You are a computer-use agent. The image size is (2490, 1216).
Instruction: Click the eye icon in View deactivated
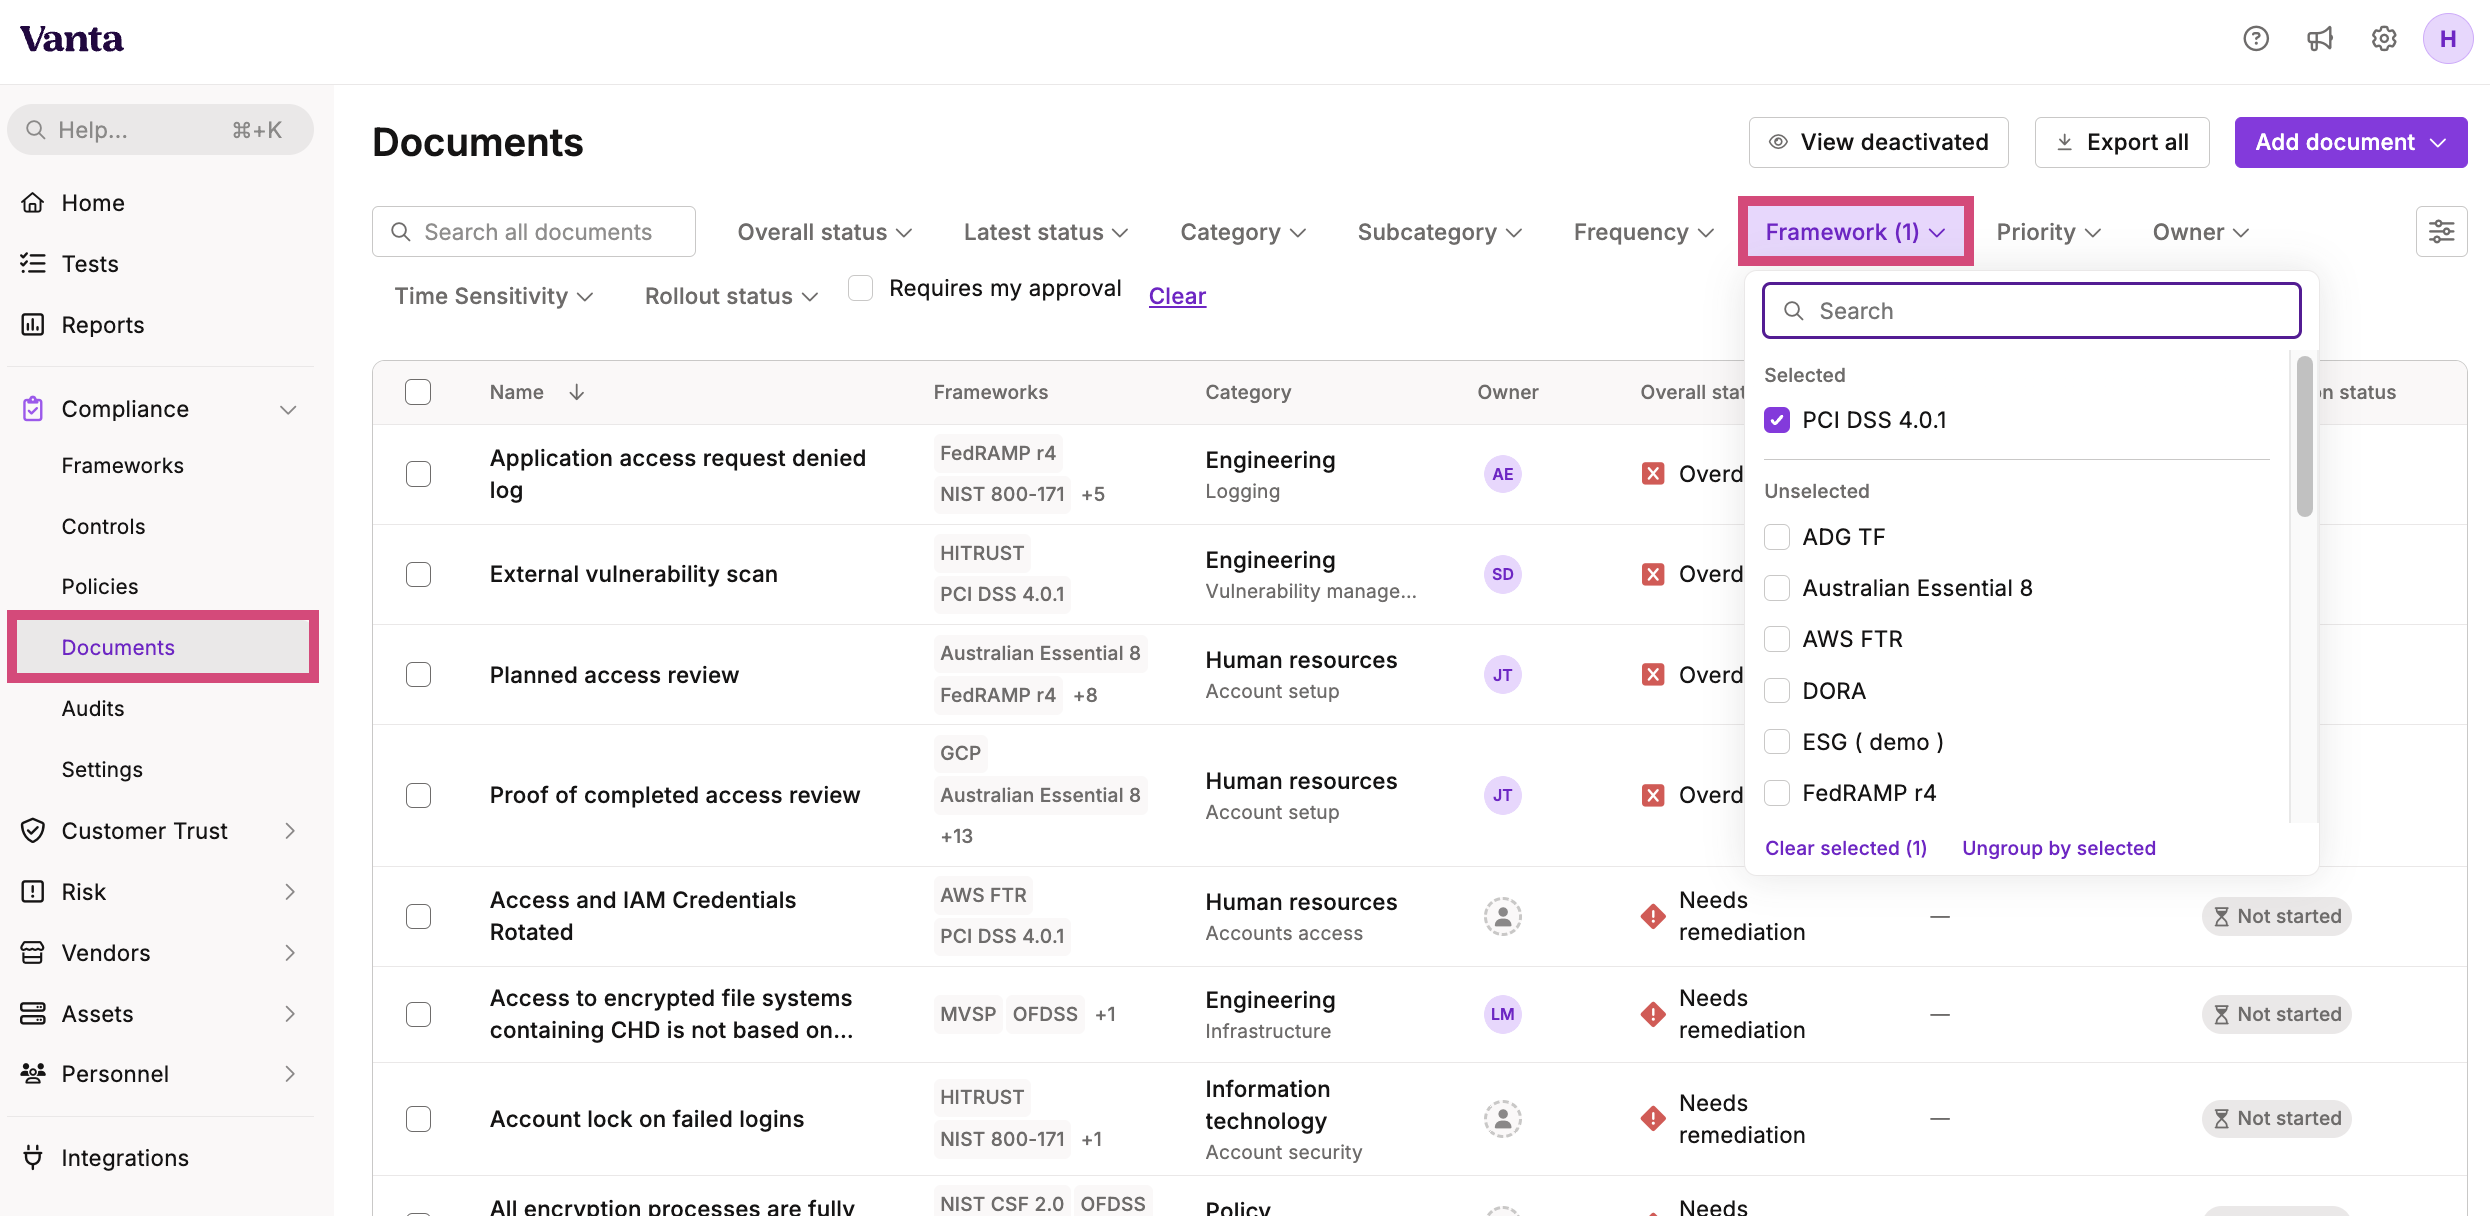pos(1778,142)
